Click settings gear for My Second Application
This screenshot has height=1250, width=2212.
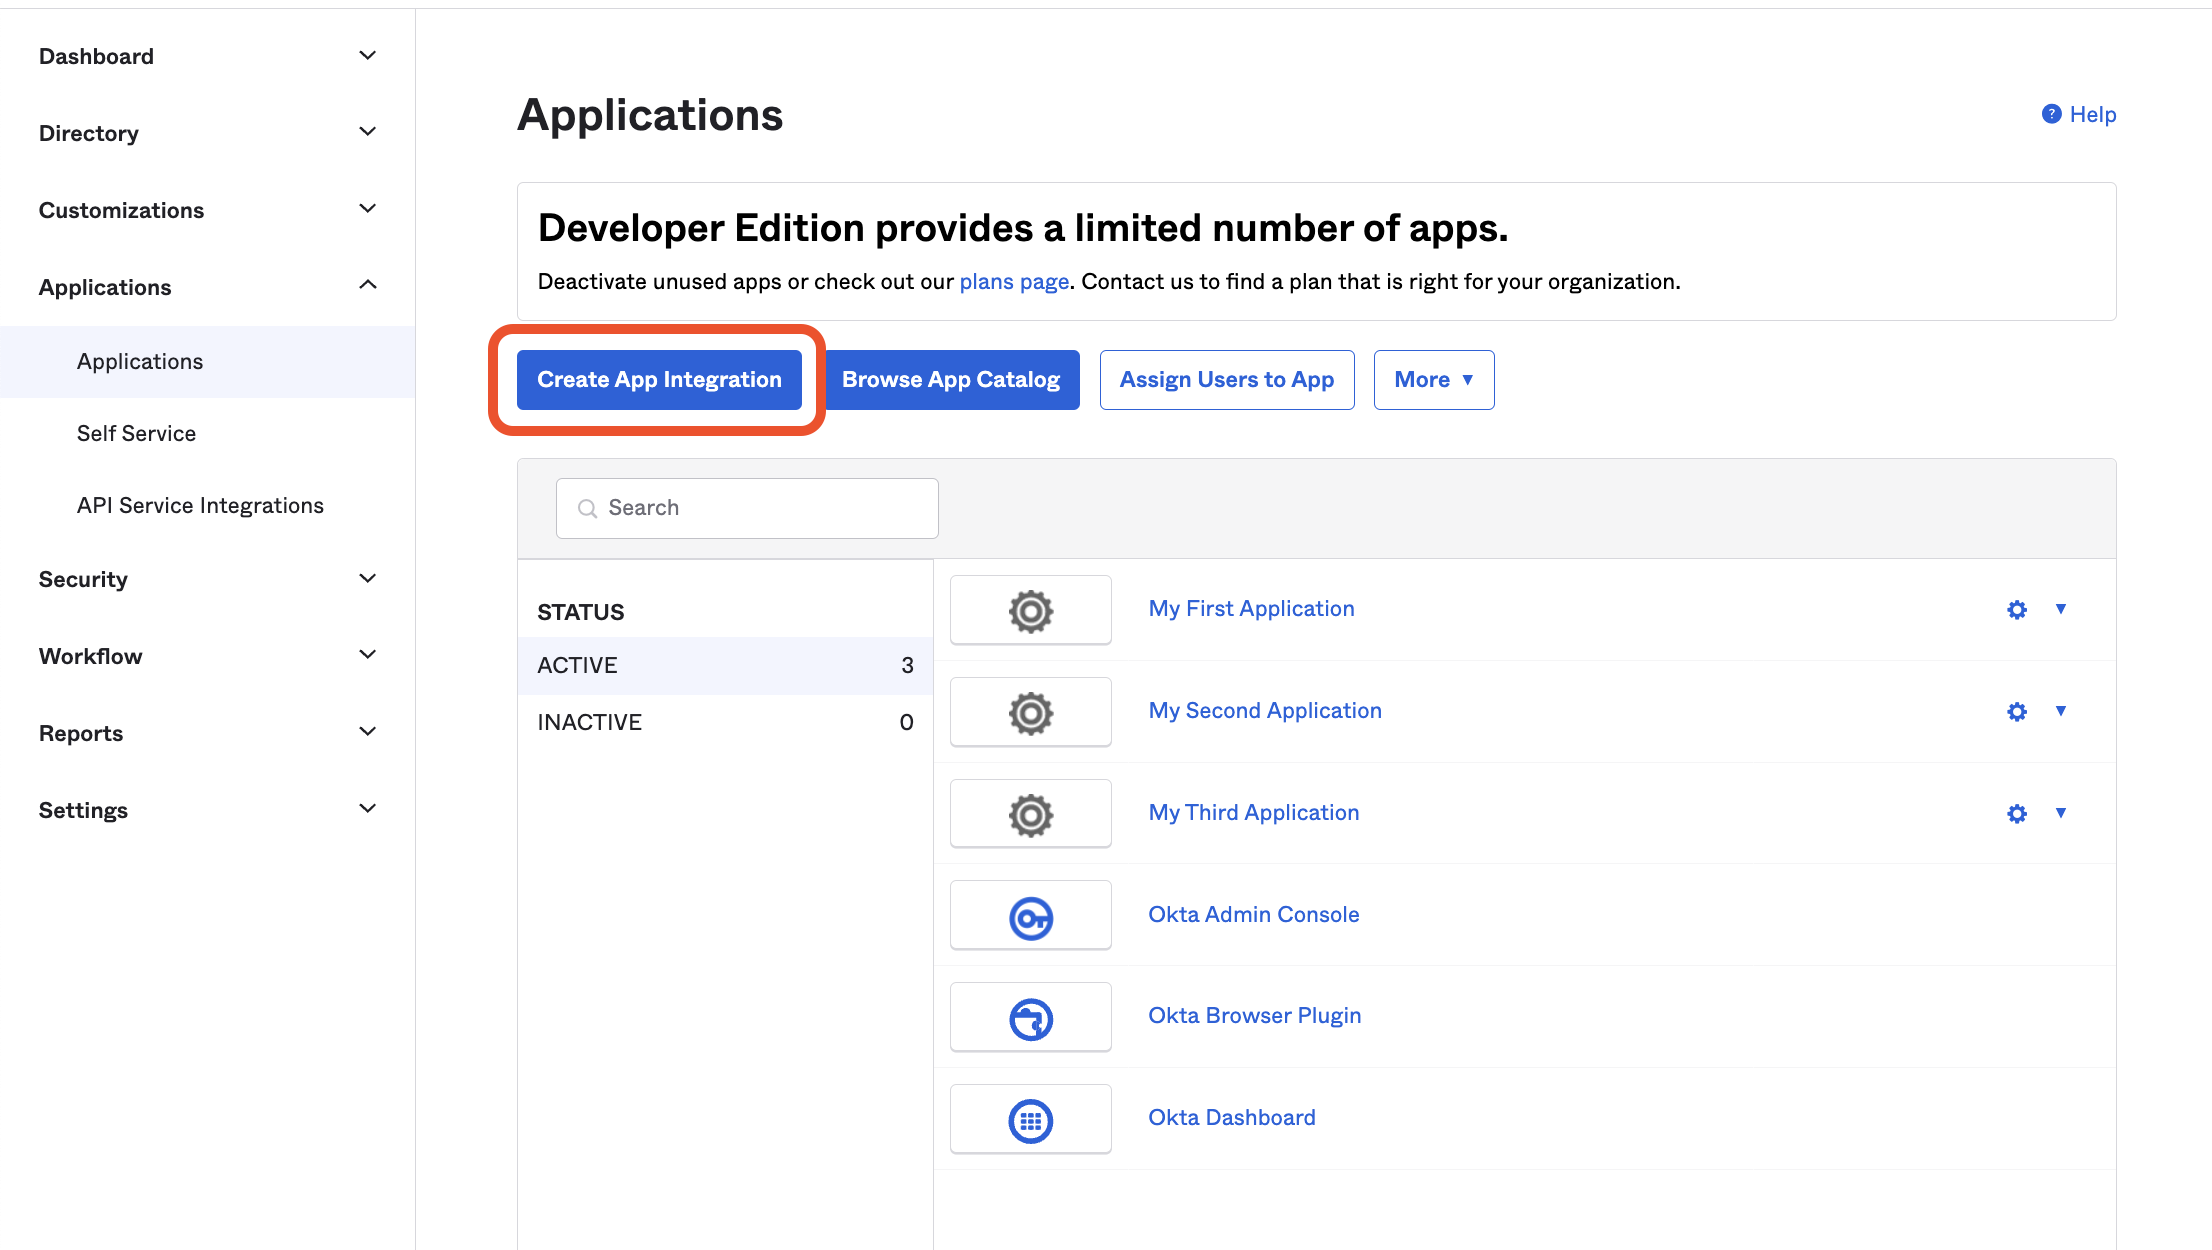(x=2016, y=709)
